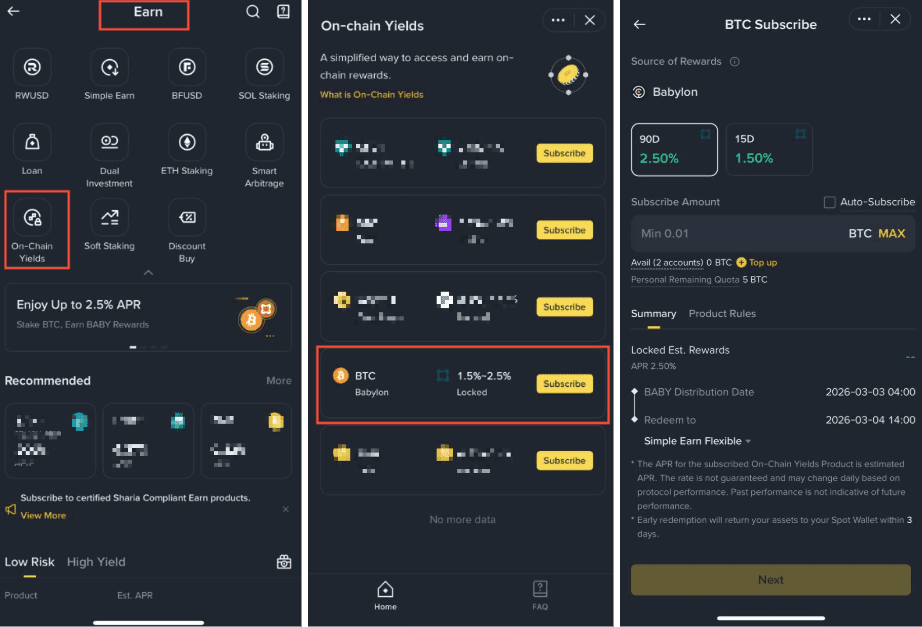Switch to the Product Rules tab
922x627 pixels.
[x=722, y=314]
